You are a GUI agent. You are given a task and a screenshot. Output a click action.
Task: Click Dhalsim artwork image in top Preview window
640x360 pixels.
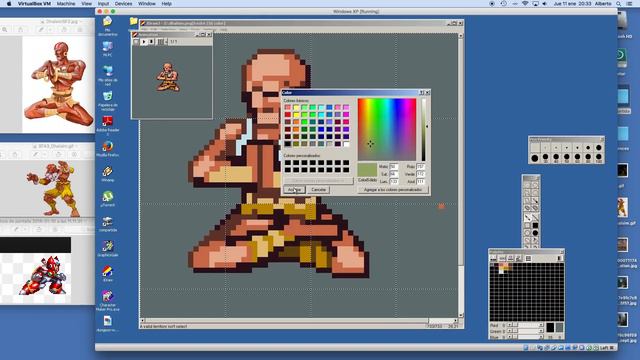pyautogui.click(x=59, y=84)
